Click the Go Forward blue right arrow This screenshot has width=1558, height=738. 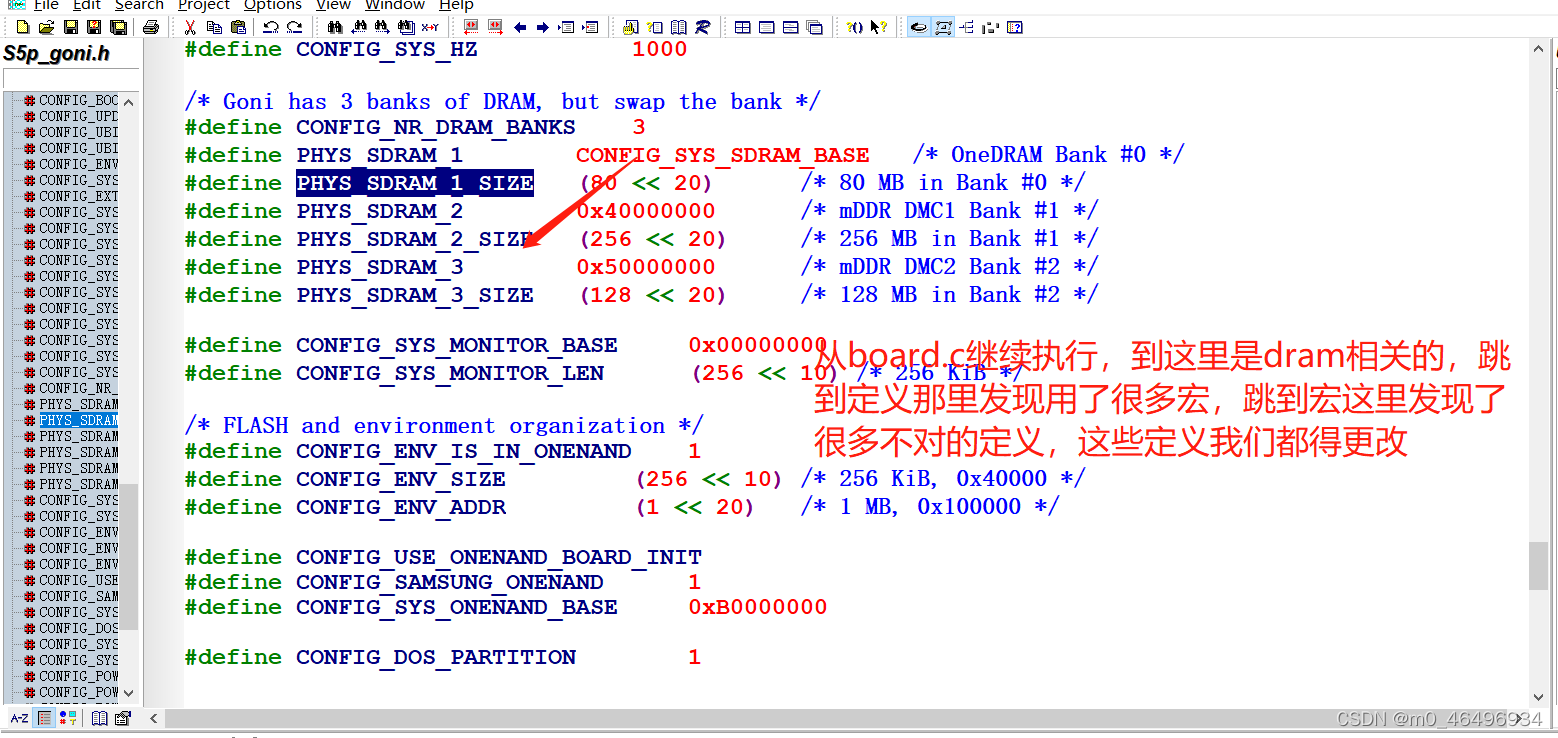pyautogui.click(x=541, y=27)
